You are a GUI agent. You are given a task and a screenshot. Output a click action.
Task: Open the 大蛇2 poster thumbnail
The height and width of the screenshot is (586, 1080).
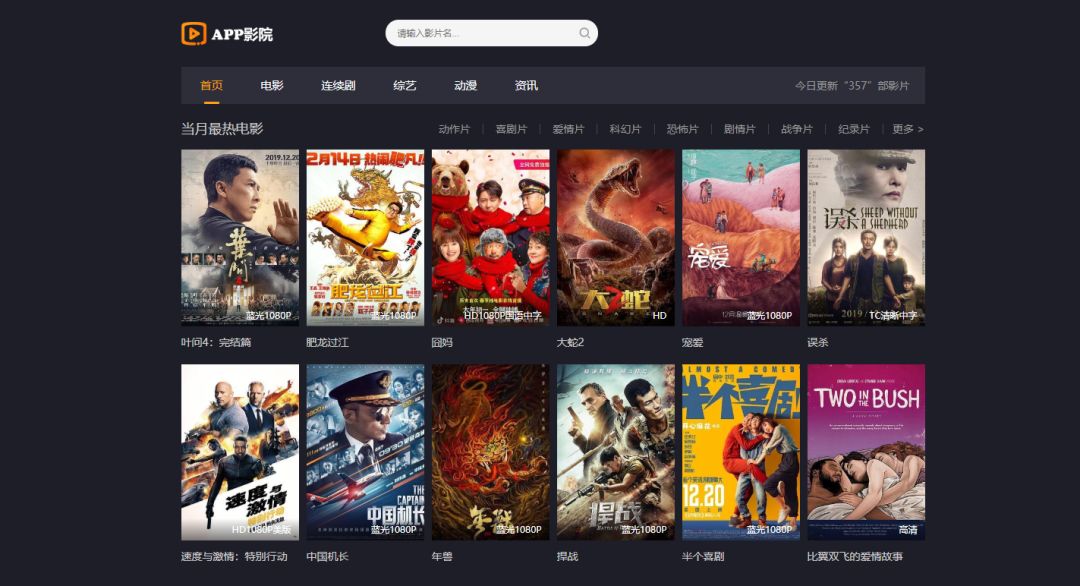click(616, 238)
